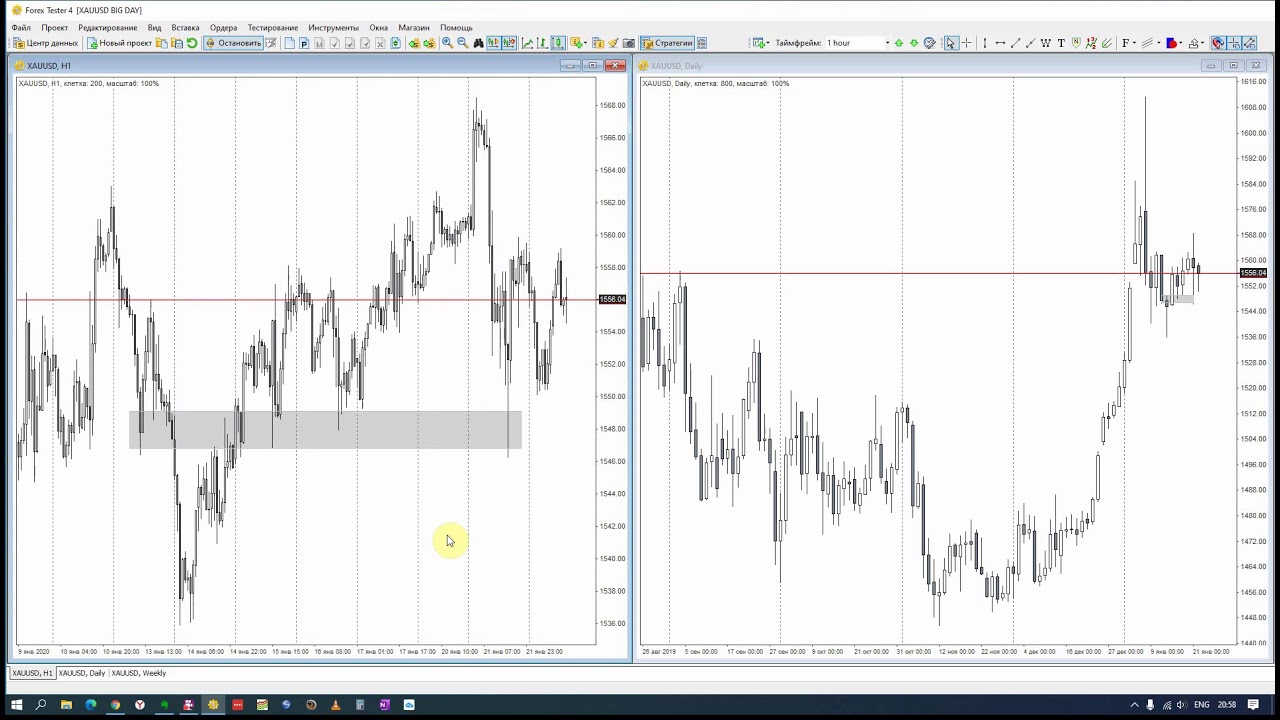This screenshot has width=1280, height=720.
Task: Select the trend line drawing tool
Action: click(x=1015, y=43)
